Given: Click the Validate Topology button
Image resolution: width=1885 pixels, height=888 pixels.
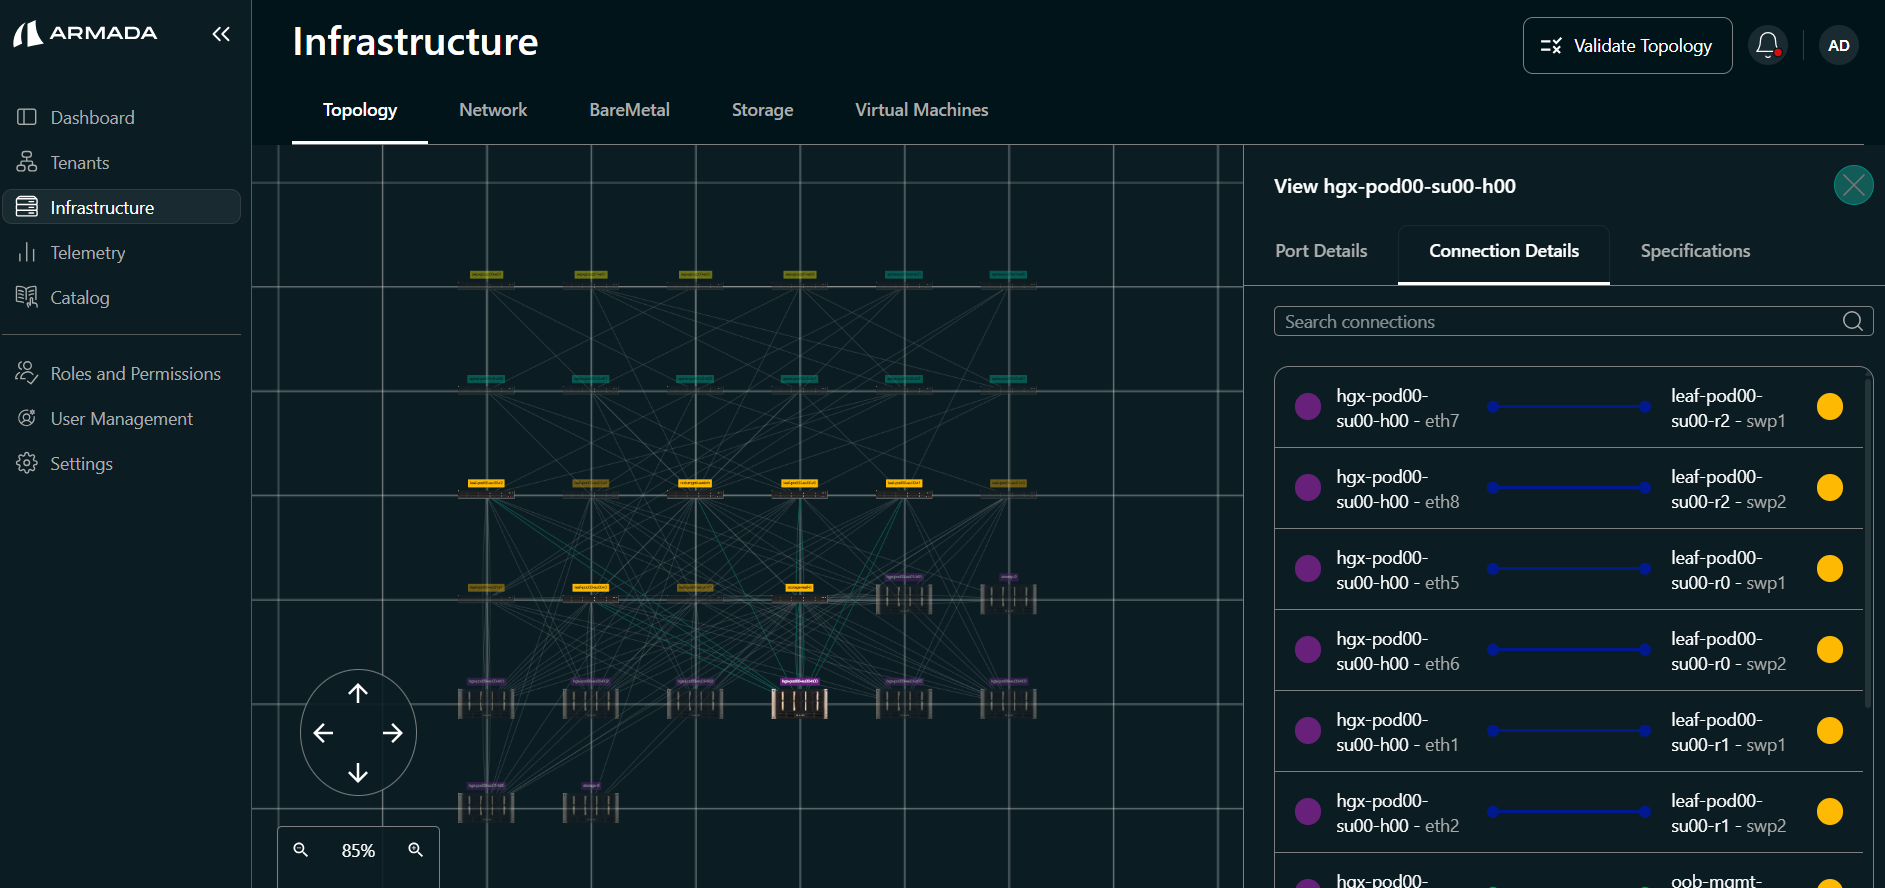Looking at the screenshot, I should tap(1627, 45).
